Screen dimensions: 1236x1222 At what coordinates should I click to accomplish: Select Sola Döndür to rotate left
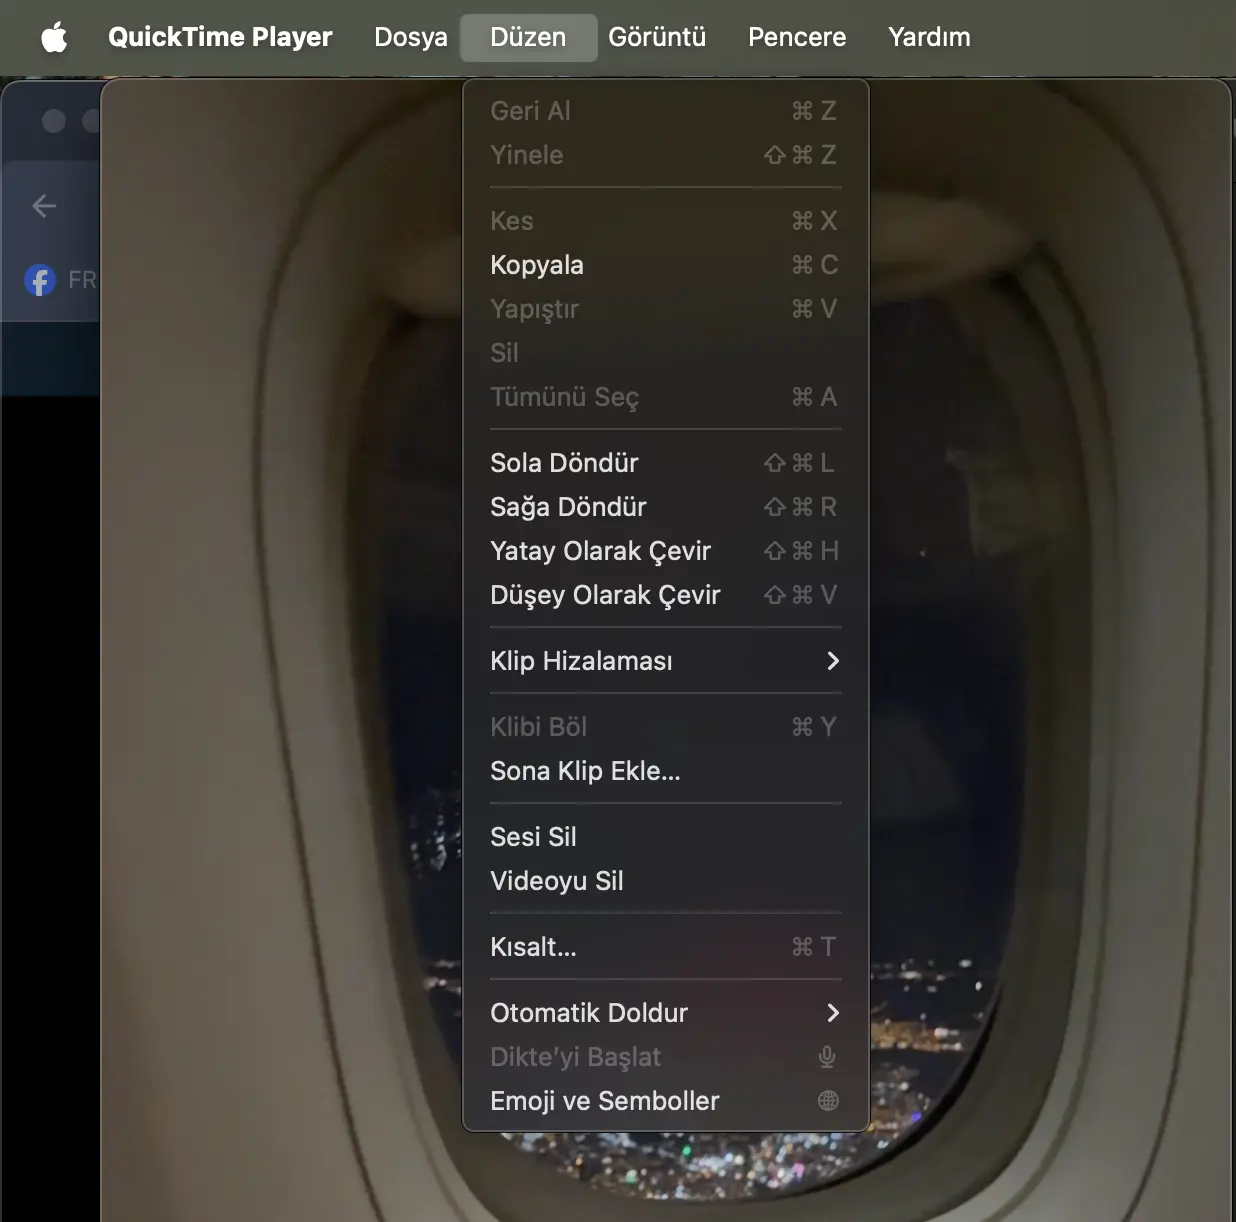(x=665, y=463)
